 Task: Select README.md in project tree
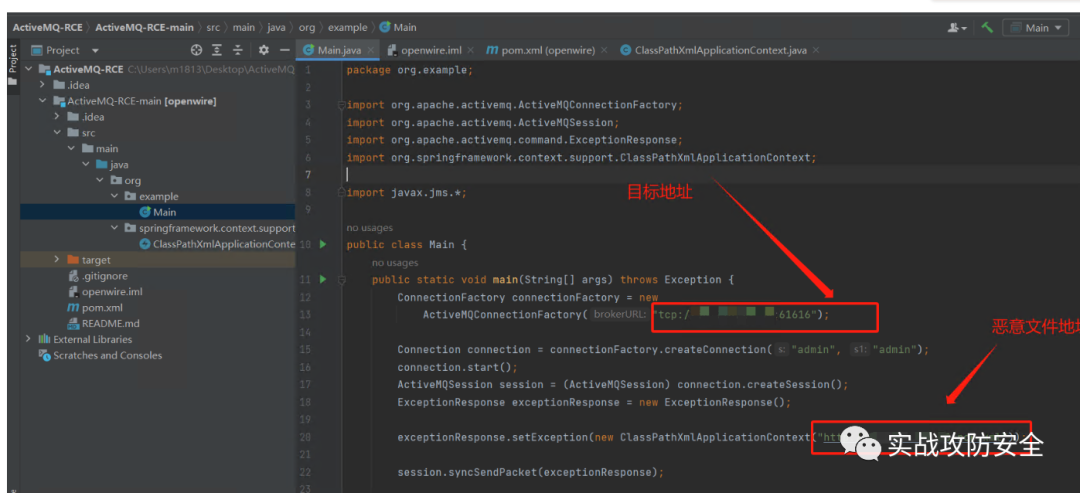[103, 323]
